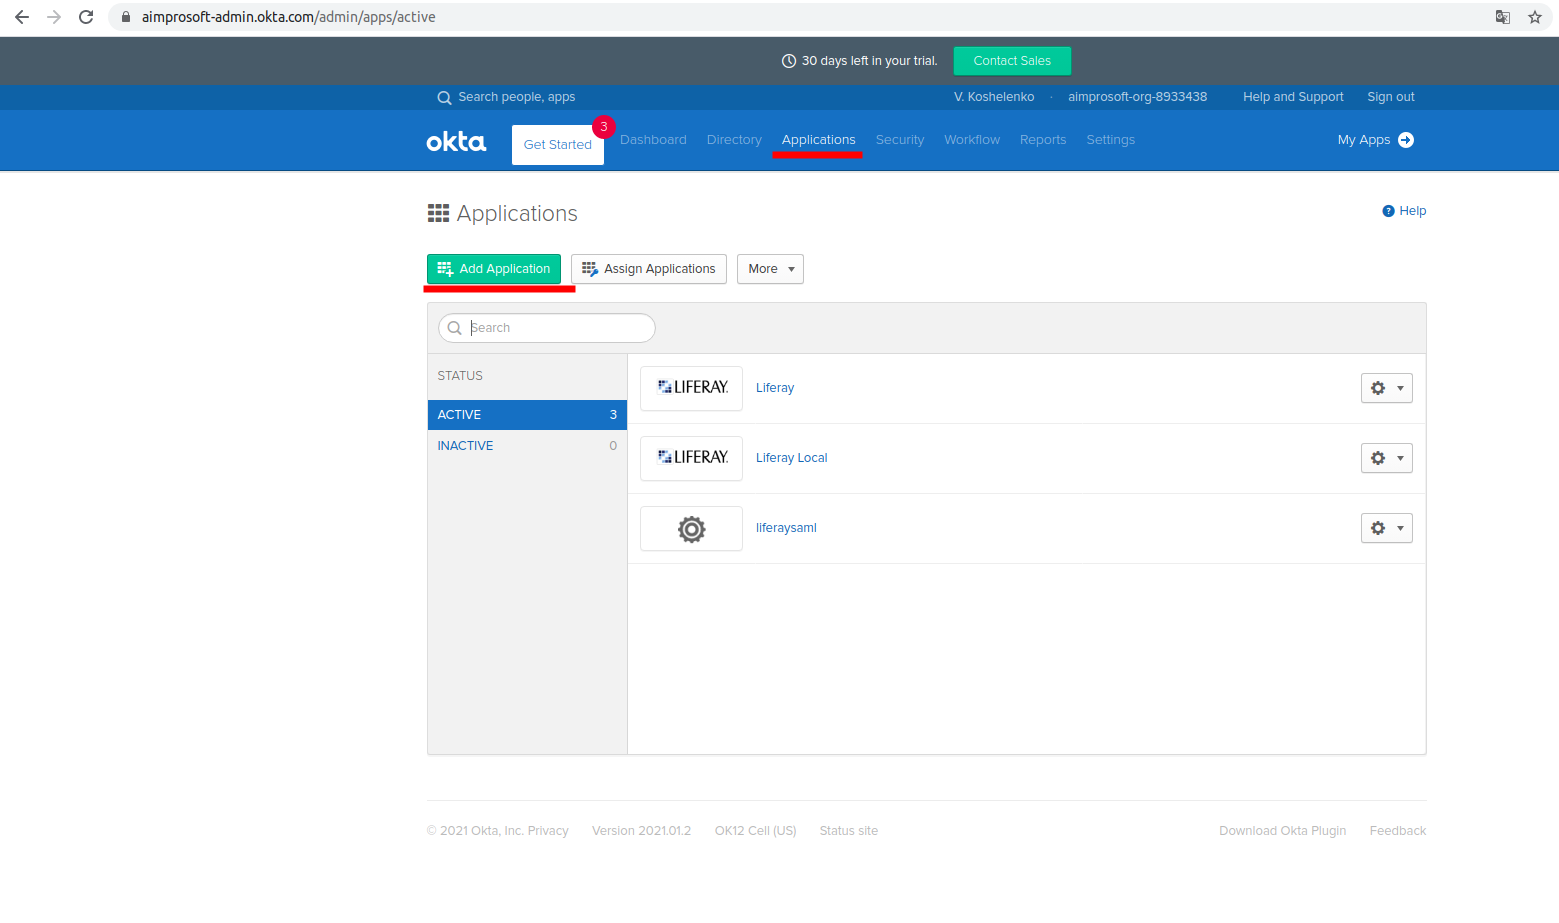This screenshot has height=923, width=1559.
Task: Reload the page with refresh icon
Action: (x=86, y=17)
